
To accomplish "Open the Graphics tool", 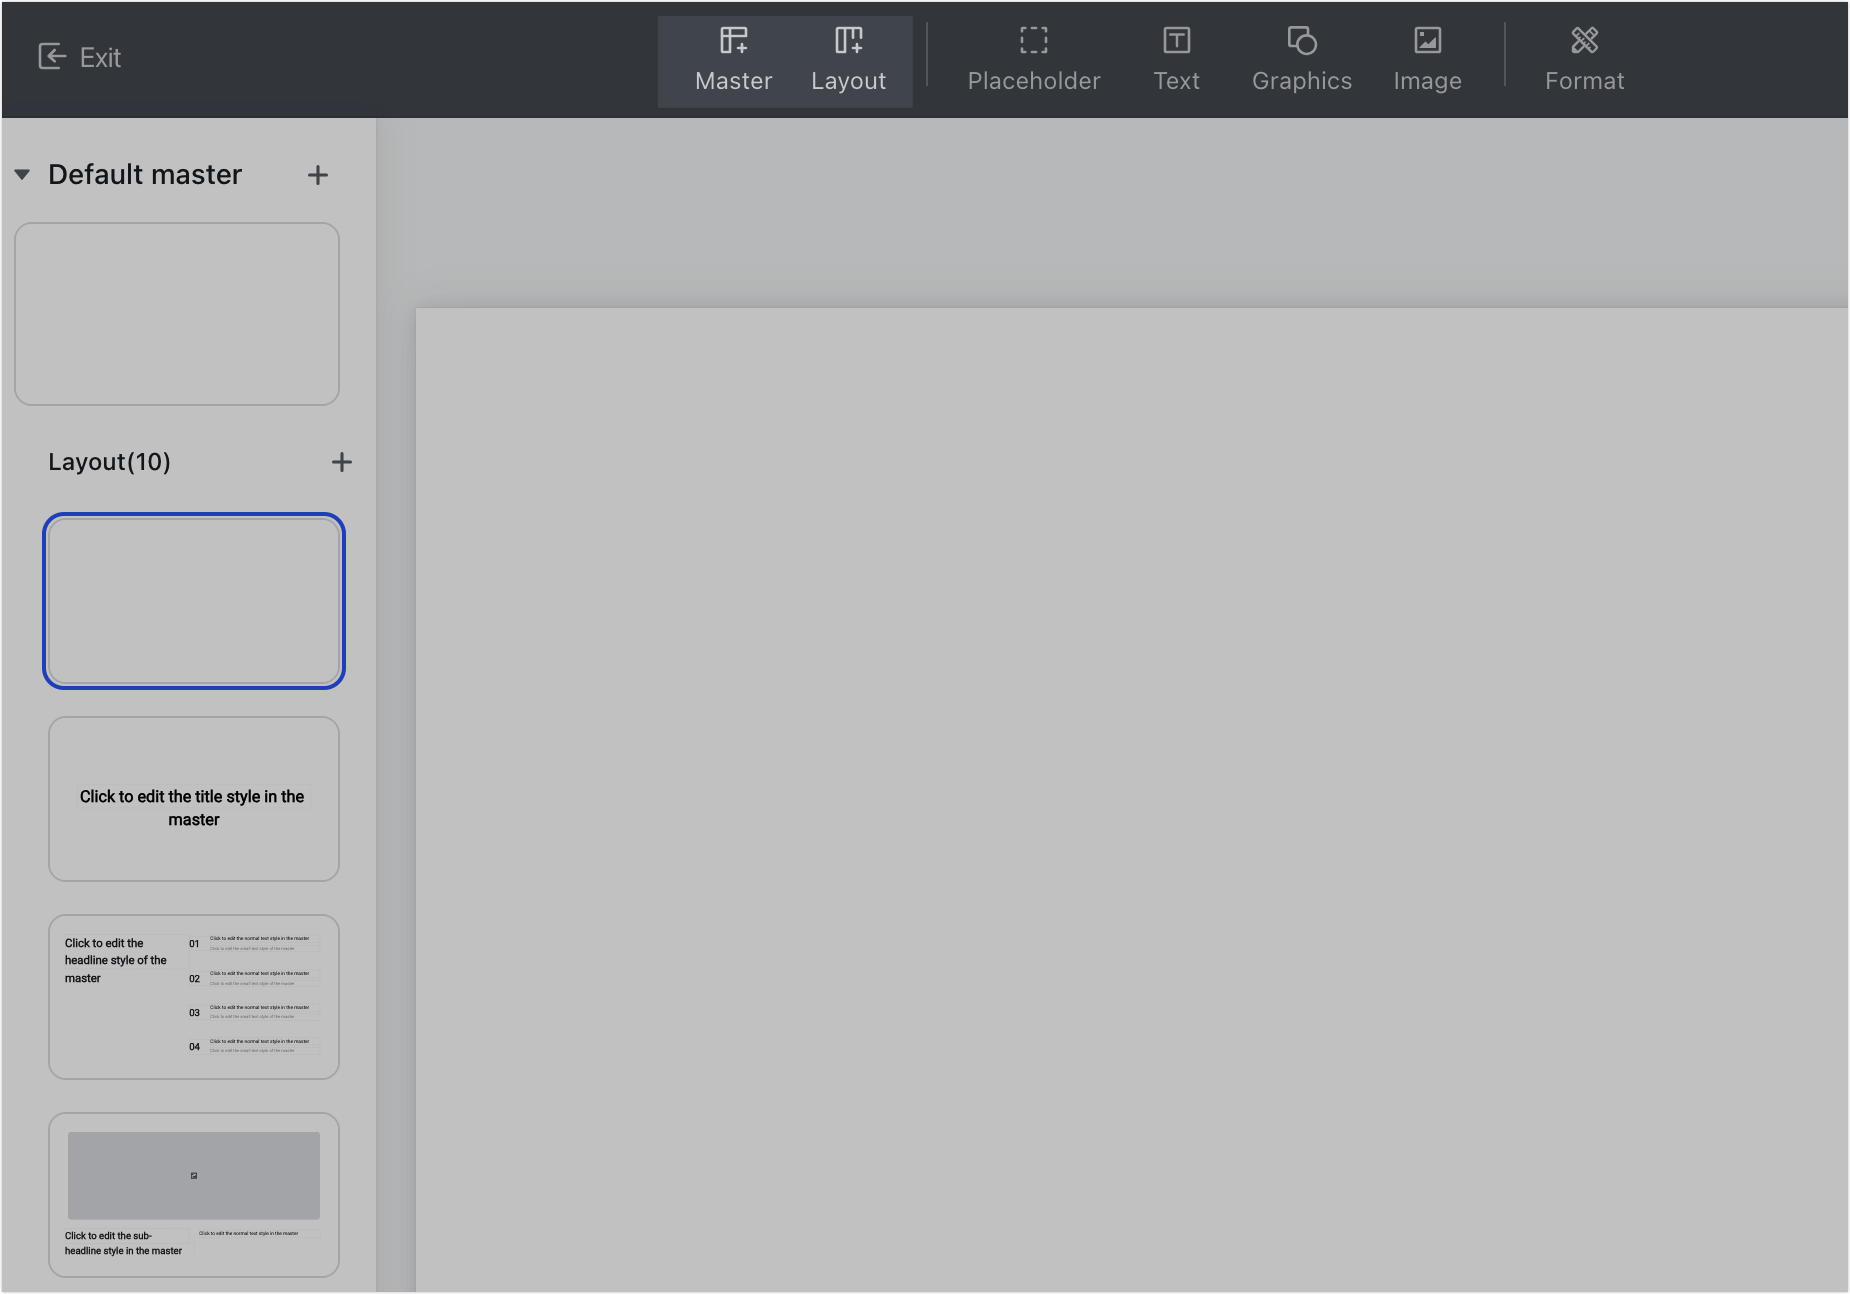I will pyautogui.click(x=1301, y=57).
